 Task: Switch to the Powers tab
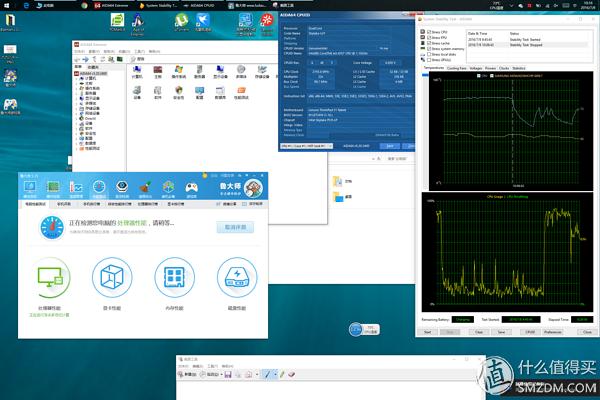coord(491,68)
